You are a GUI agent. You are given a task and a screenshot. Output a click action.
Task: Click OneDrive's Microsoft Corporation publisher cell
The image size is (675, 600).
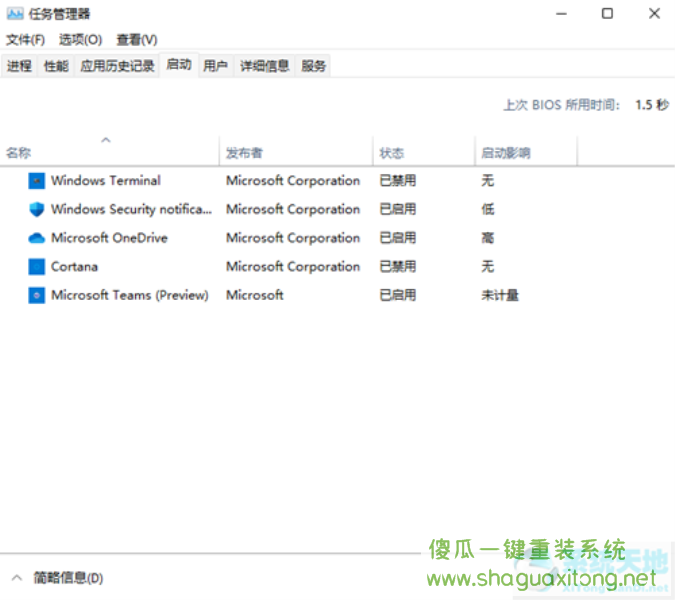pos(293,238)
